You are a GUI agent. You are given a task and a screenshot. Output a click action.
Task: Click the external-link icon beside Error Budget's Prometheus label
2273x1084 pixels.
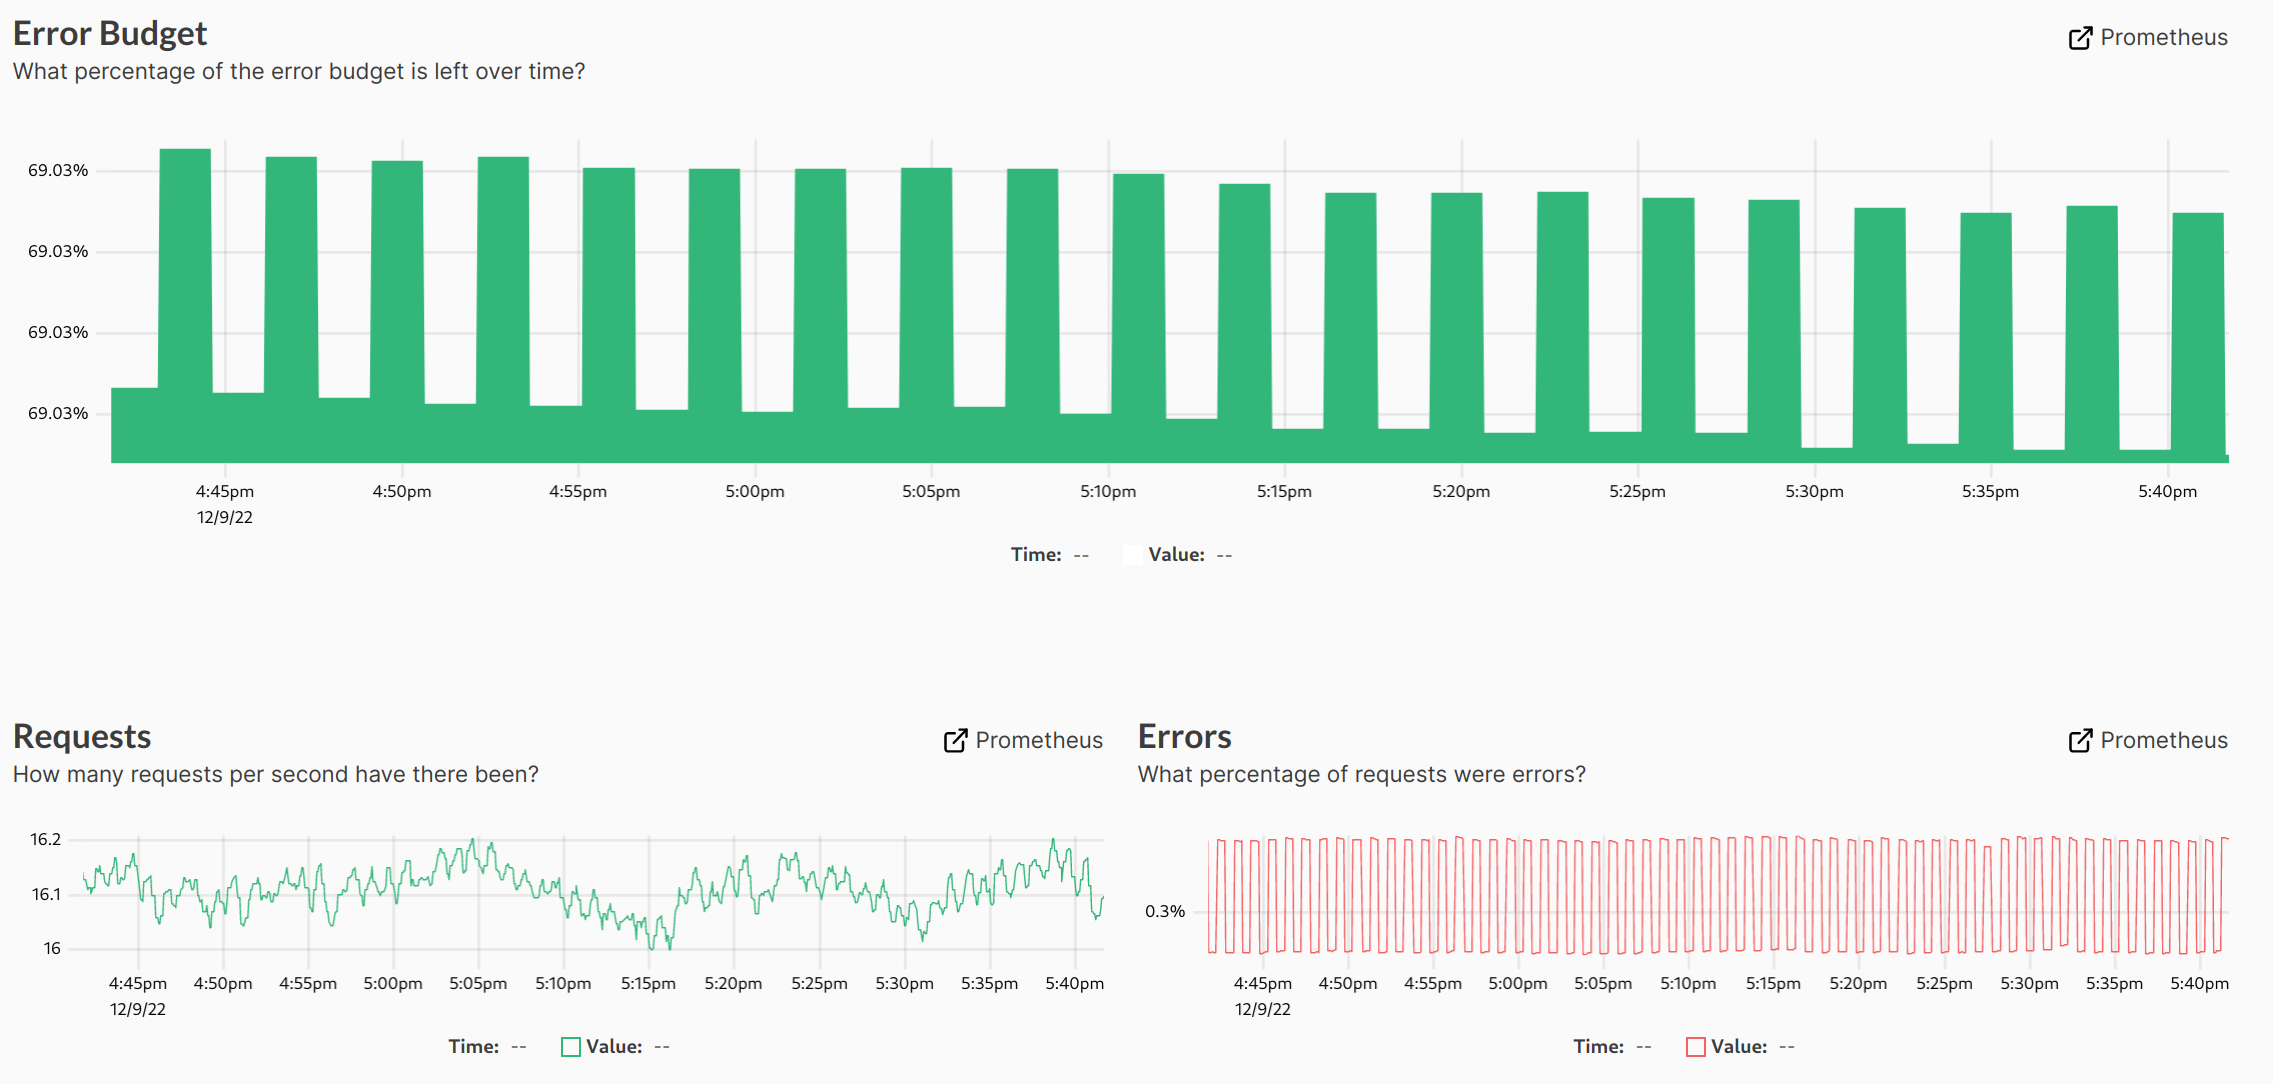pos(2080,38)
